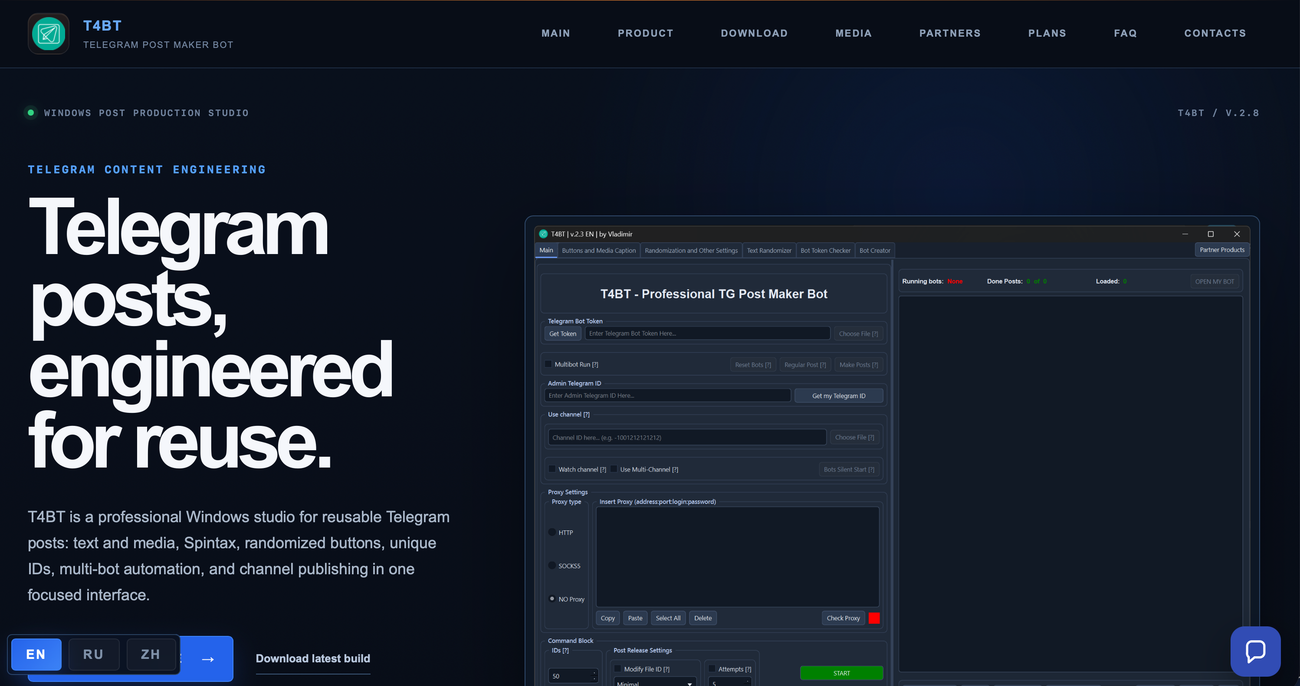Open the MEDIA nav section
Image resolution: width=1300 pixels, height=686 pixels.
853,33
